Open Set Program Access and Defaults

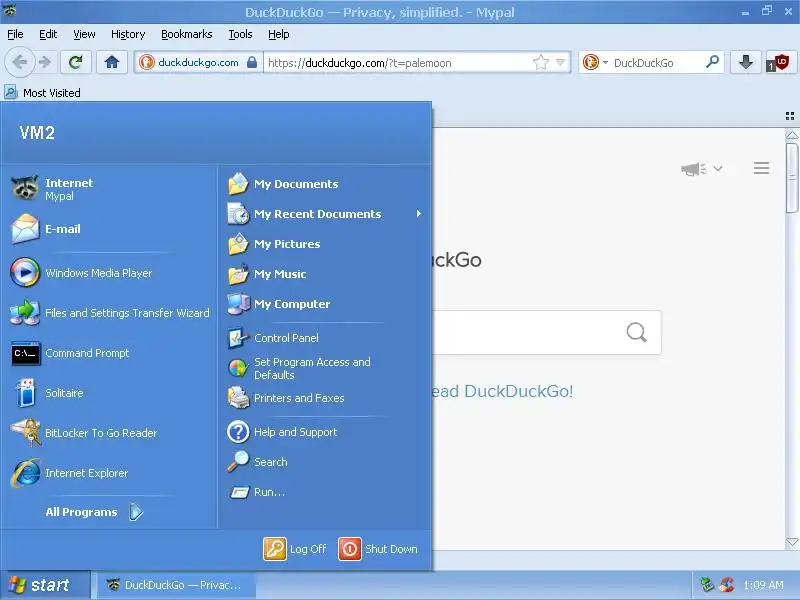click(x=326, y=368)
